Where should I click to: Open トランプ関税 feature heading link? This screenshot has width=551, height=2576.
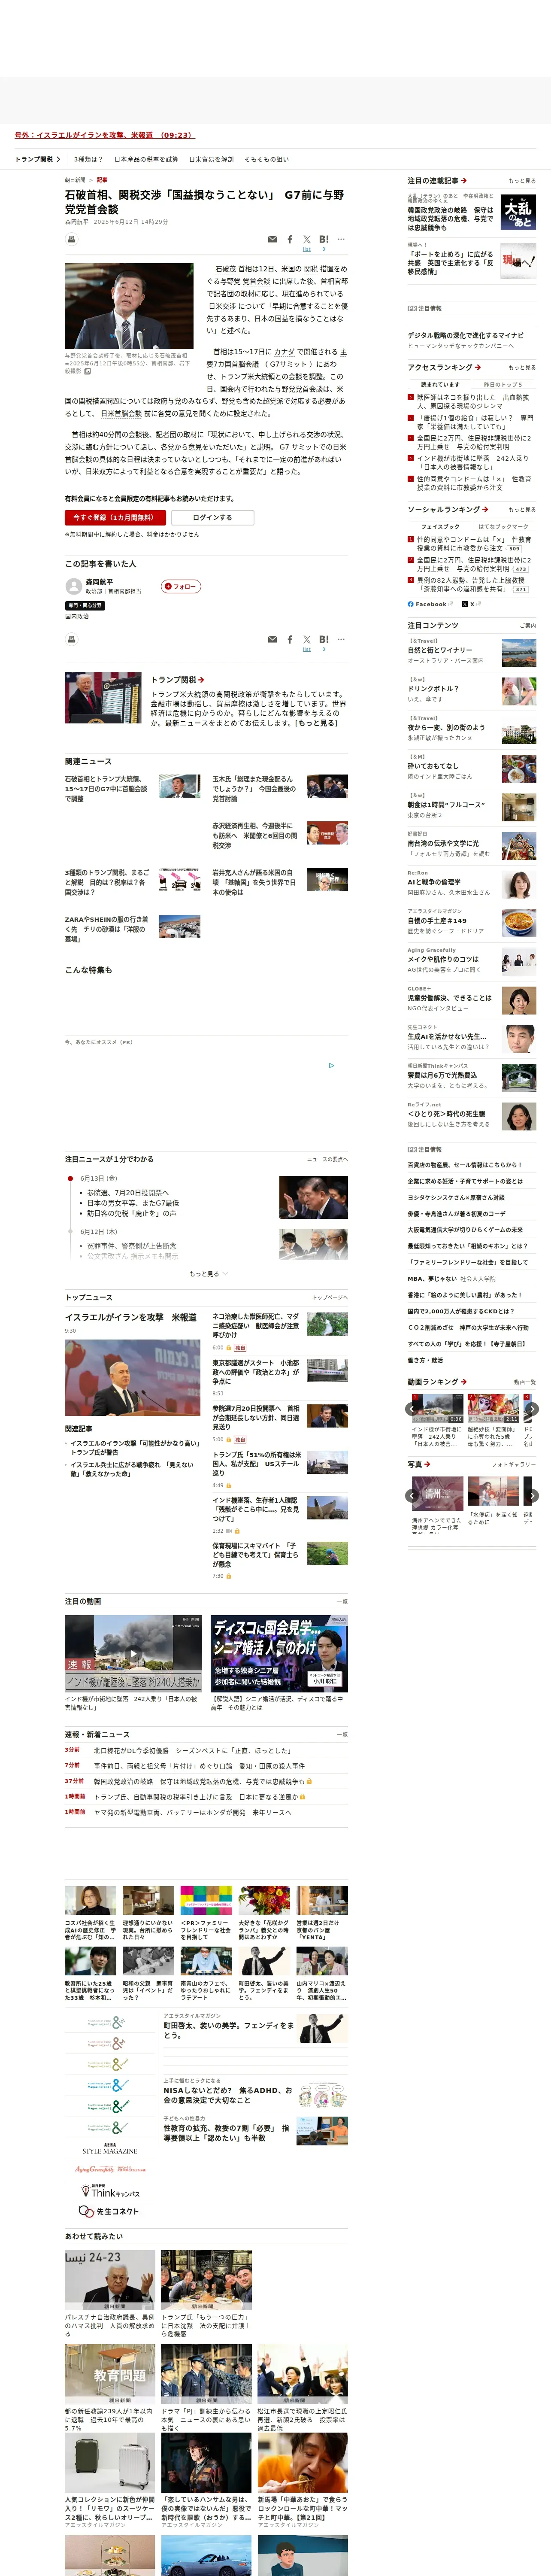[x=178, y=679]
